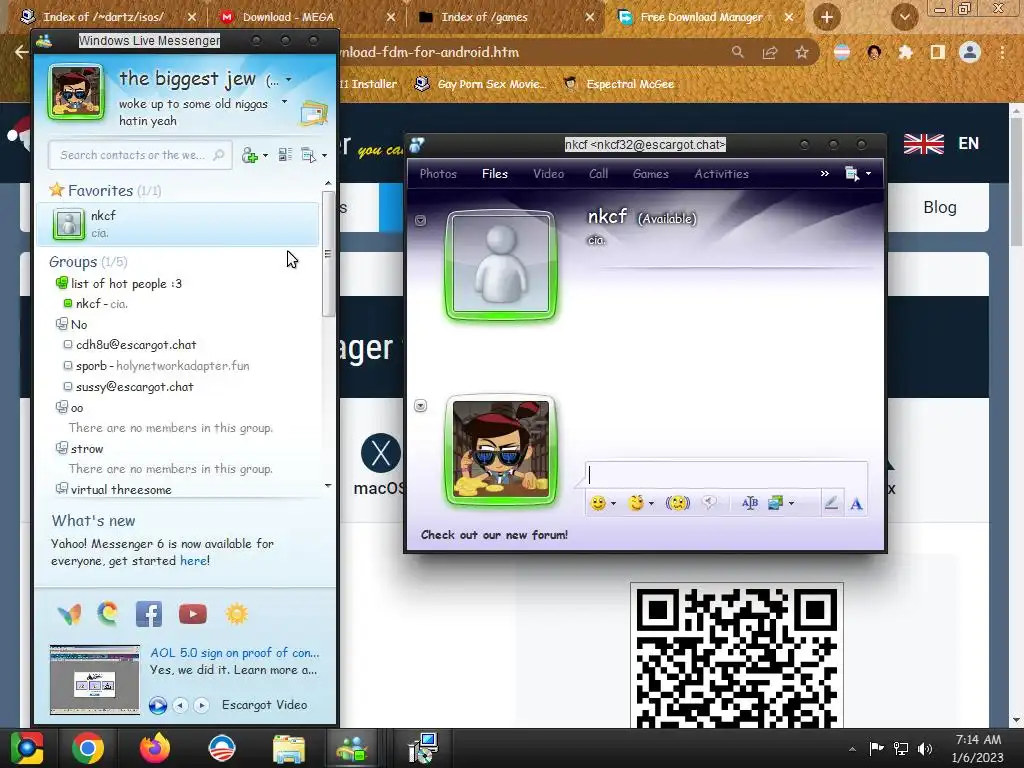Screen dimensions: 1024x768
Task: Open Activities tab in nkcf chat window
Action: [722, 174]
